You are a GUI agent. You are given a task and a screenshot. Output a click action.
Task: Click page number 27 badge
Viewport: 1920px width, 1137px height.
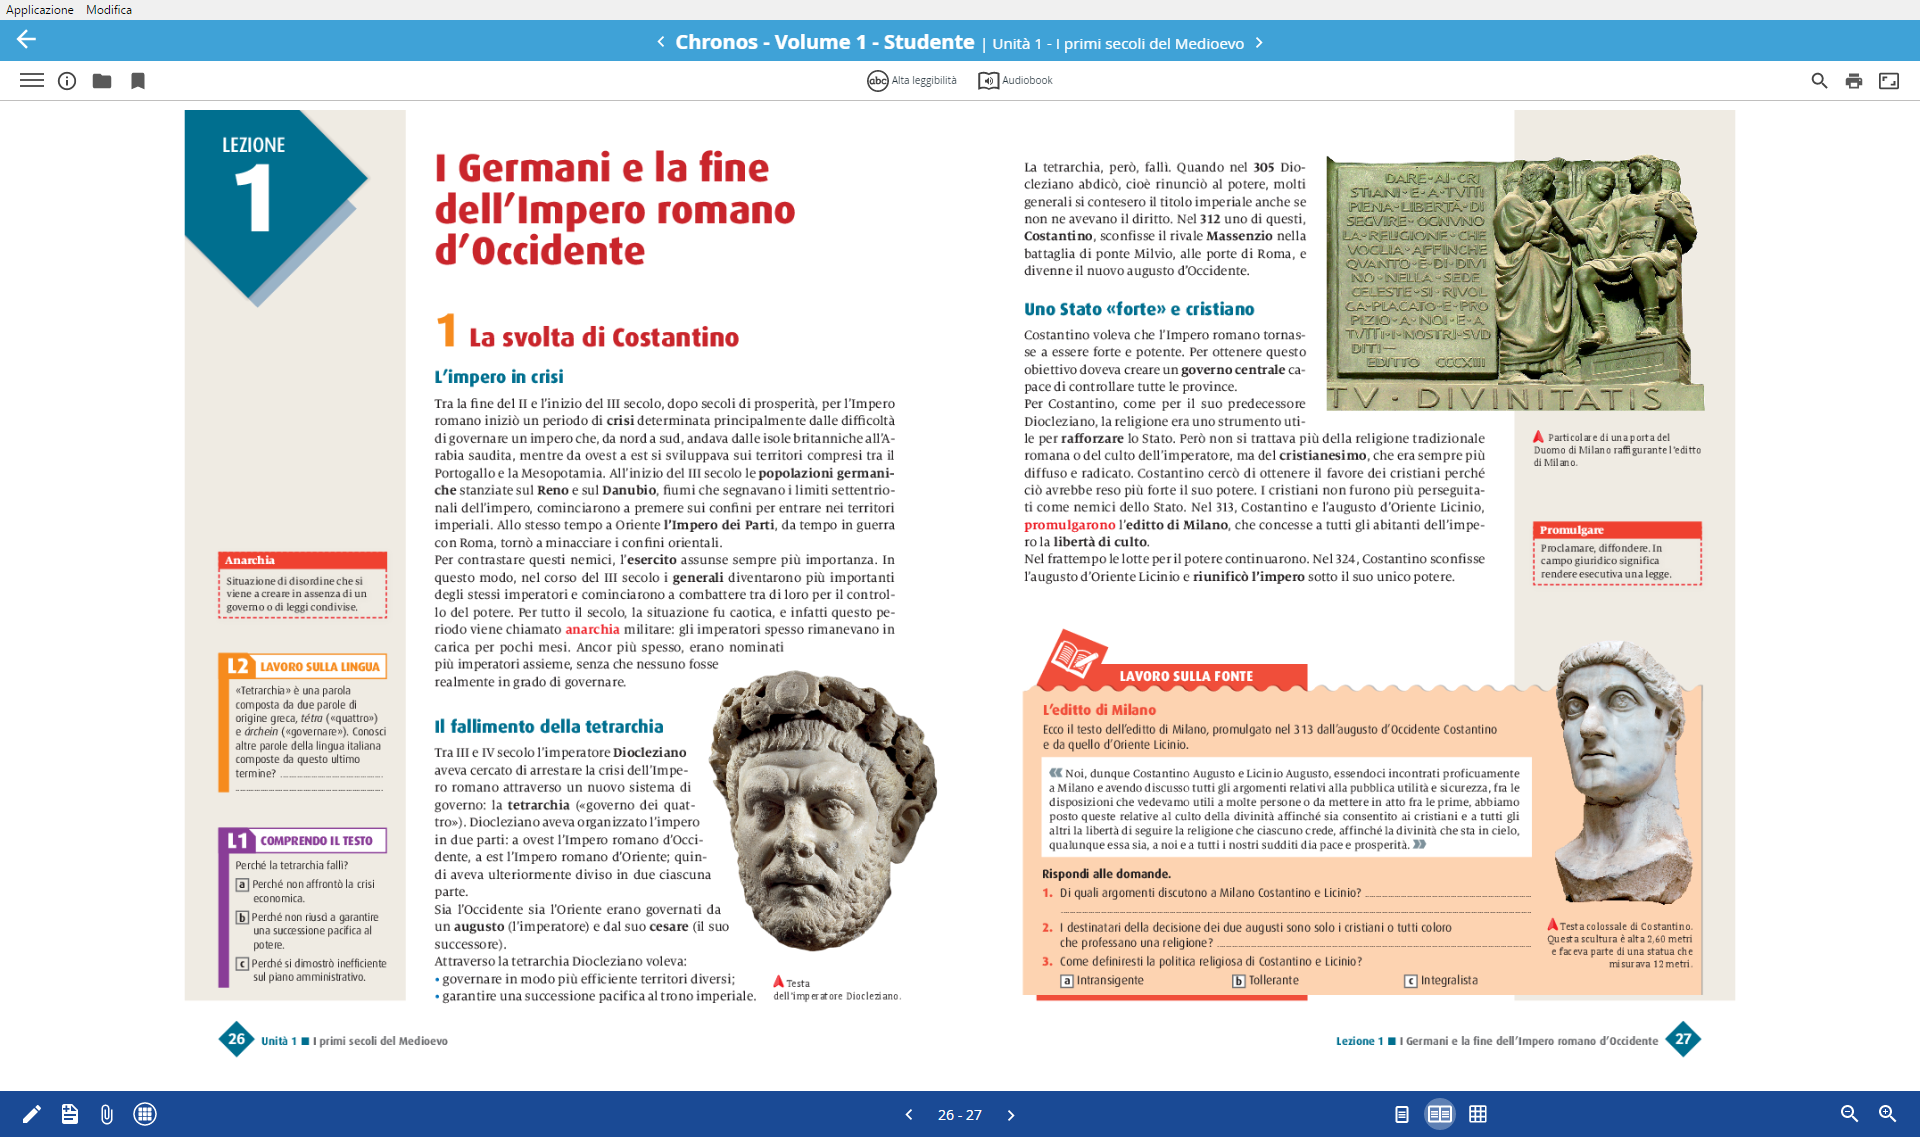[1683, 1039]
